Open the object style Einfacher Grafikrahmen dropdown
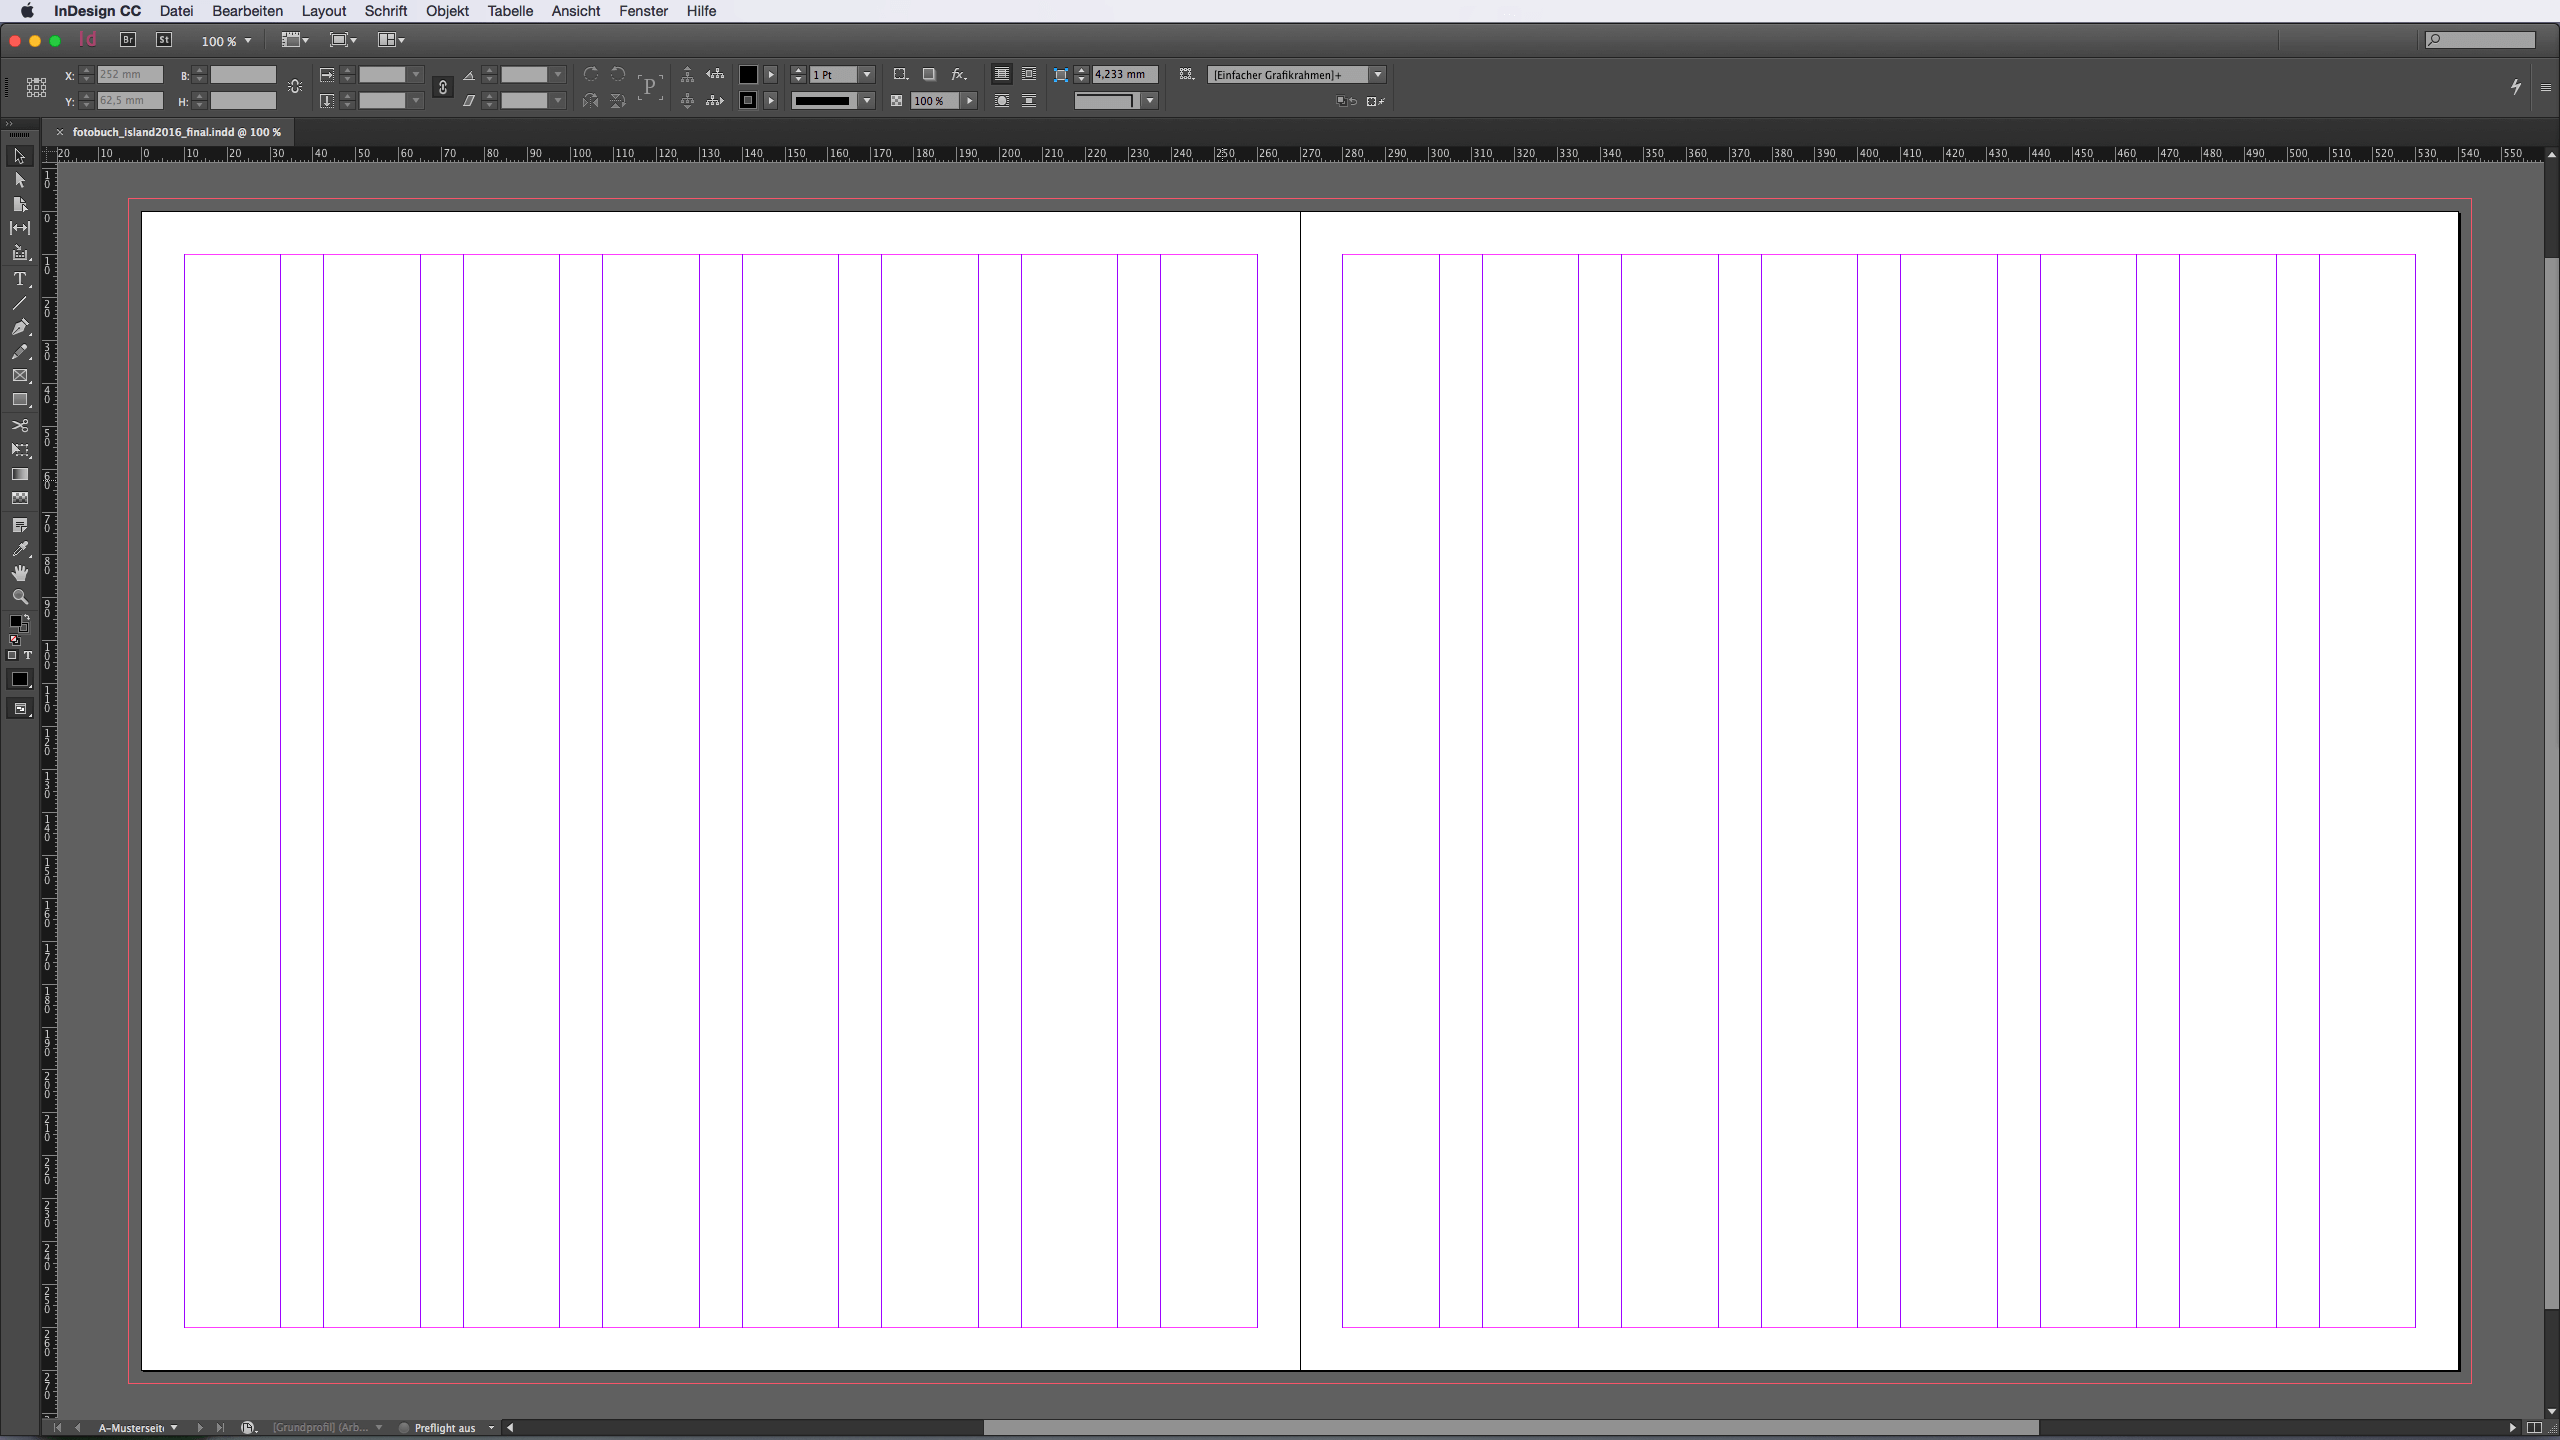 1377,75
